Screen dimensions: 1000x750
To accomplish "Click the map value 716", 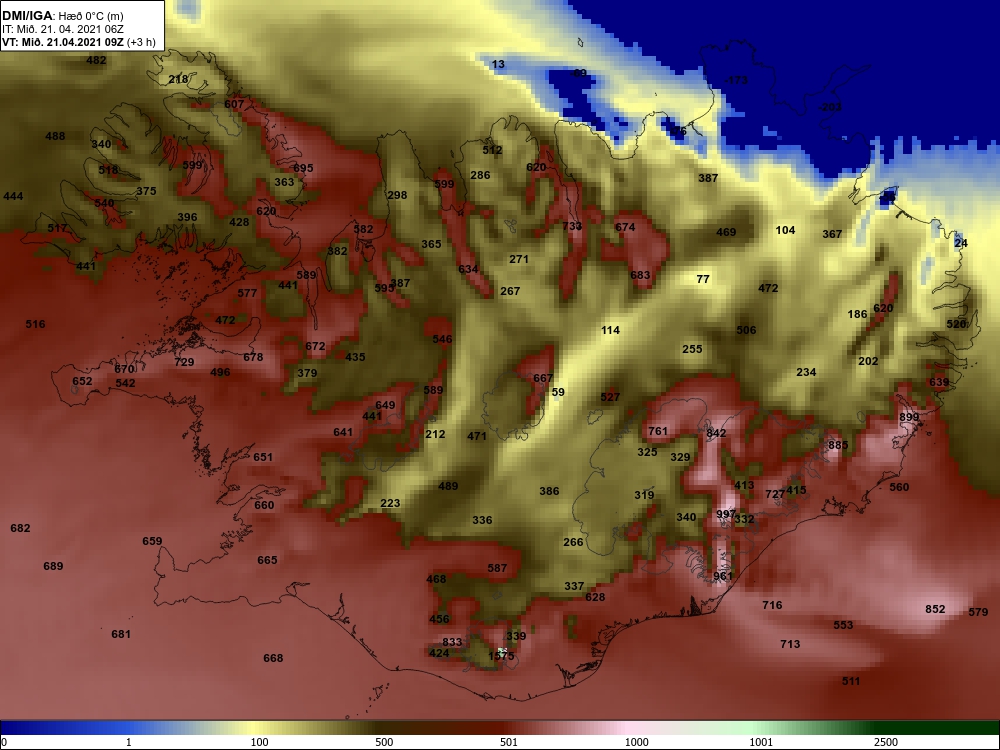I will point(772,605).
